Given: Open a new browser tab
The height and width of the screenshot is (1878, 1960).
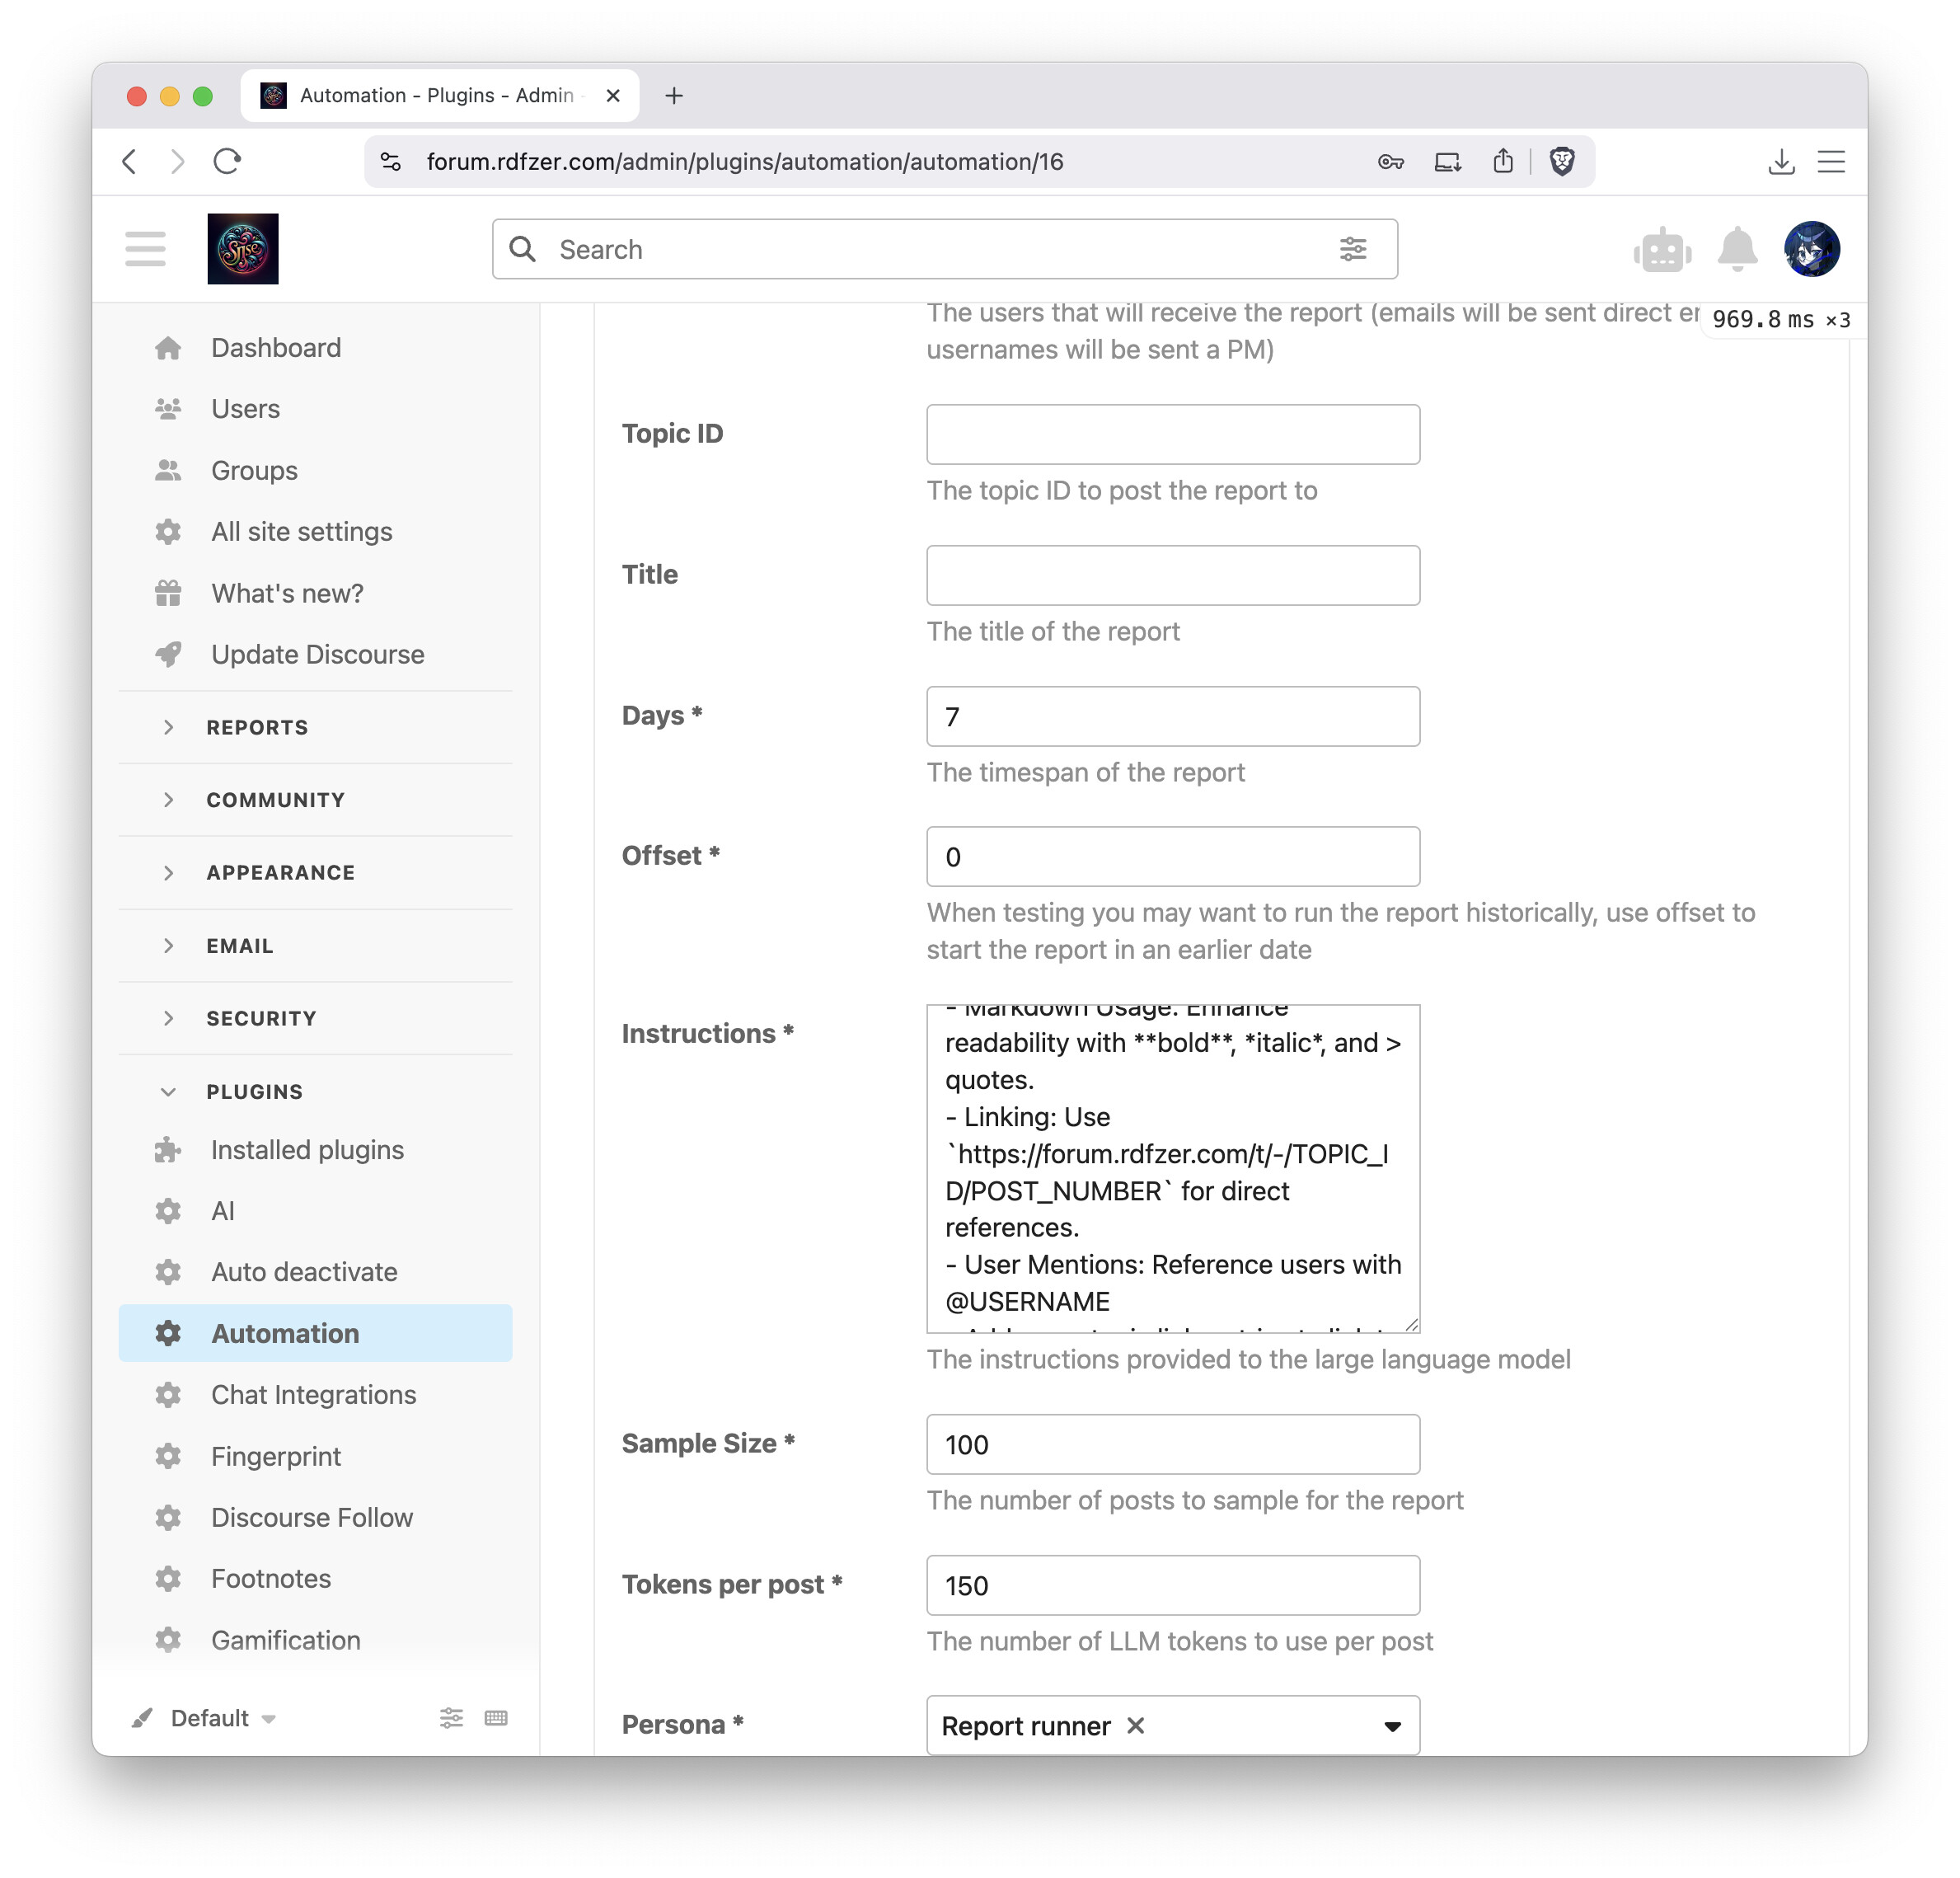Looking at the screenshot, I should point(674,96).
